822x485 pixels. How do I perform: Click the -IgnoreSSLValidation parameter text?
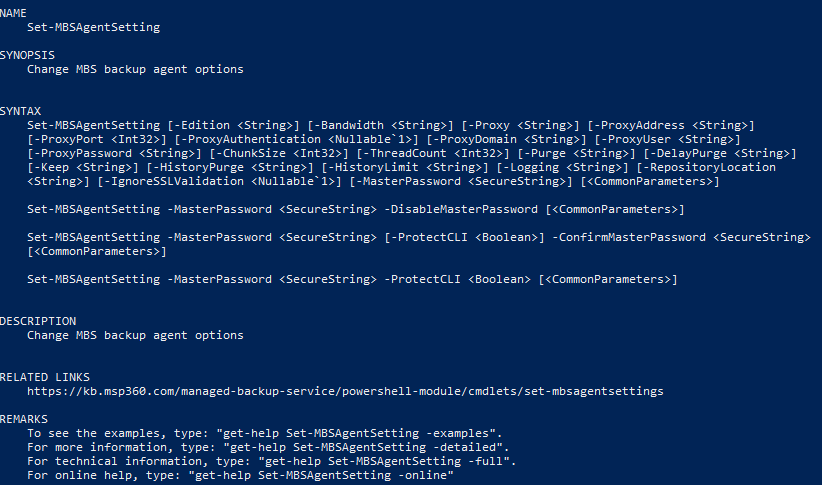pos(174,181)
